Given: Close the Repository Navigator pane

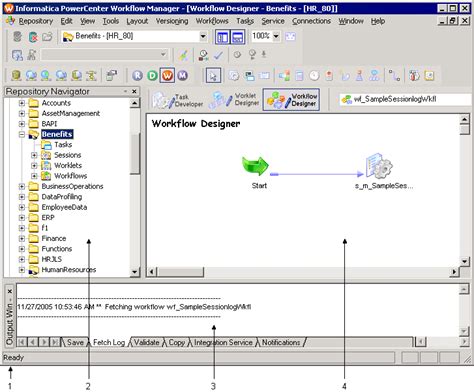Looking at the screenshot, I should pyautogui.click(x=134, y=91).
